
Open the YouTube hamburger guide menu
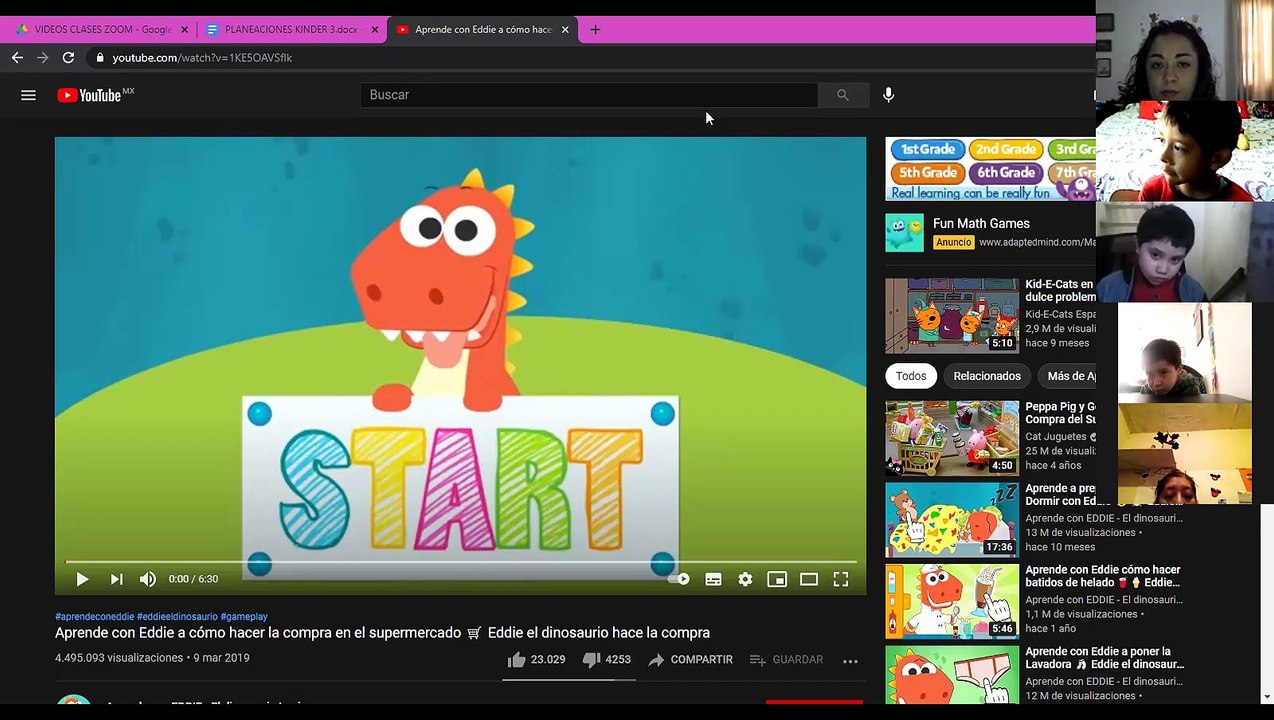(x=28, y=95)
